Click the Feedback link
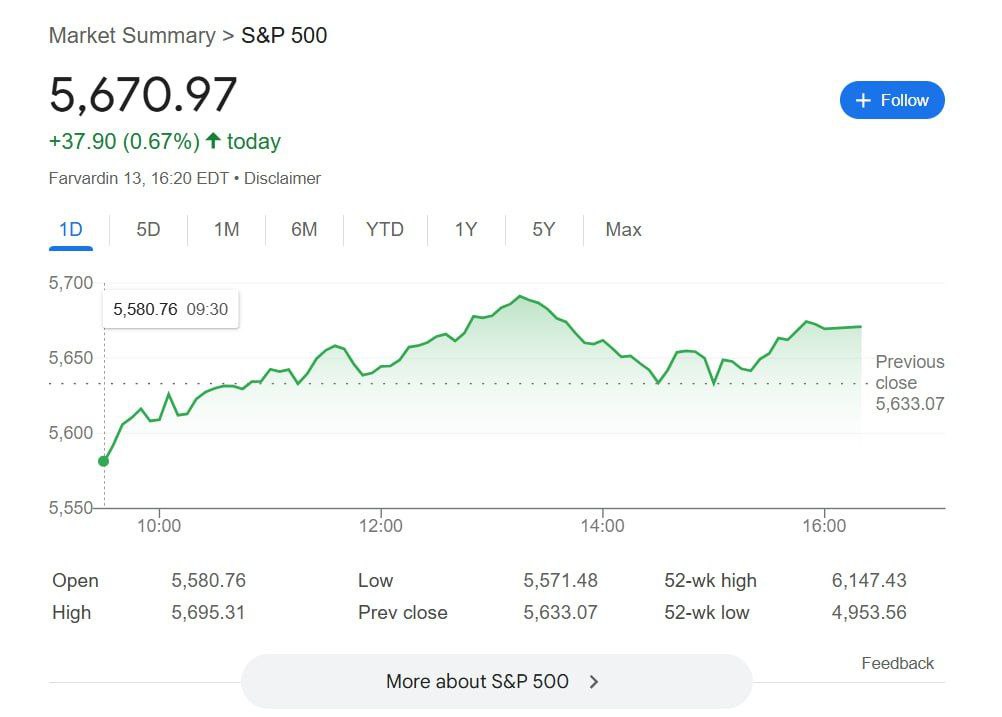The height and width of the screenshot is (717, 1002). tap(897, 663)
